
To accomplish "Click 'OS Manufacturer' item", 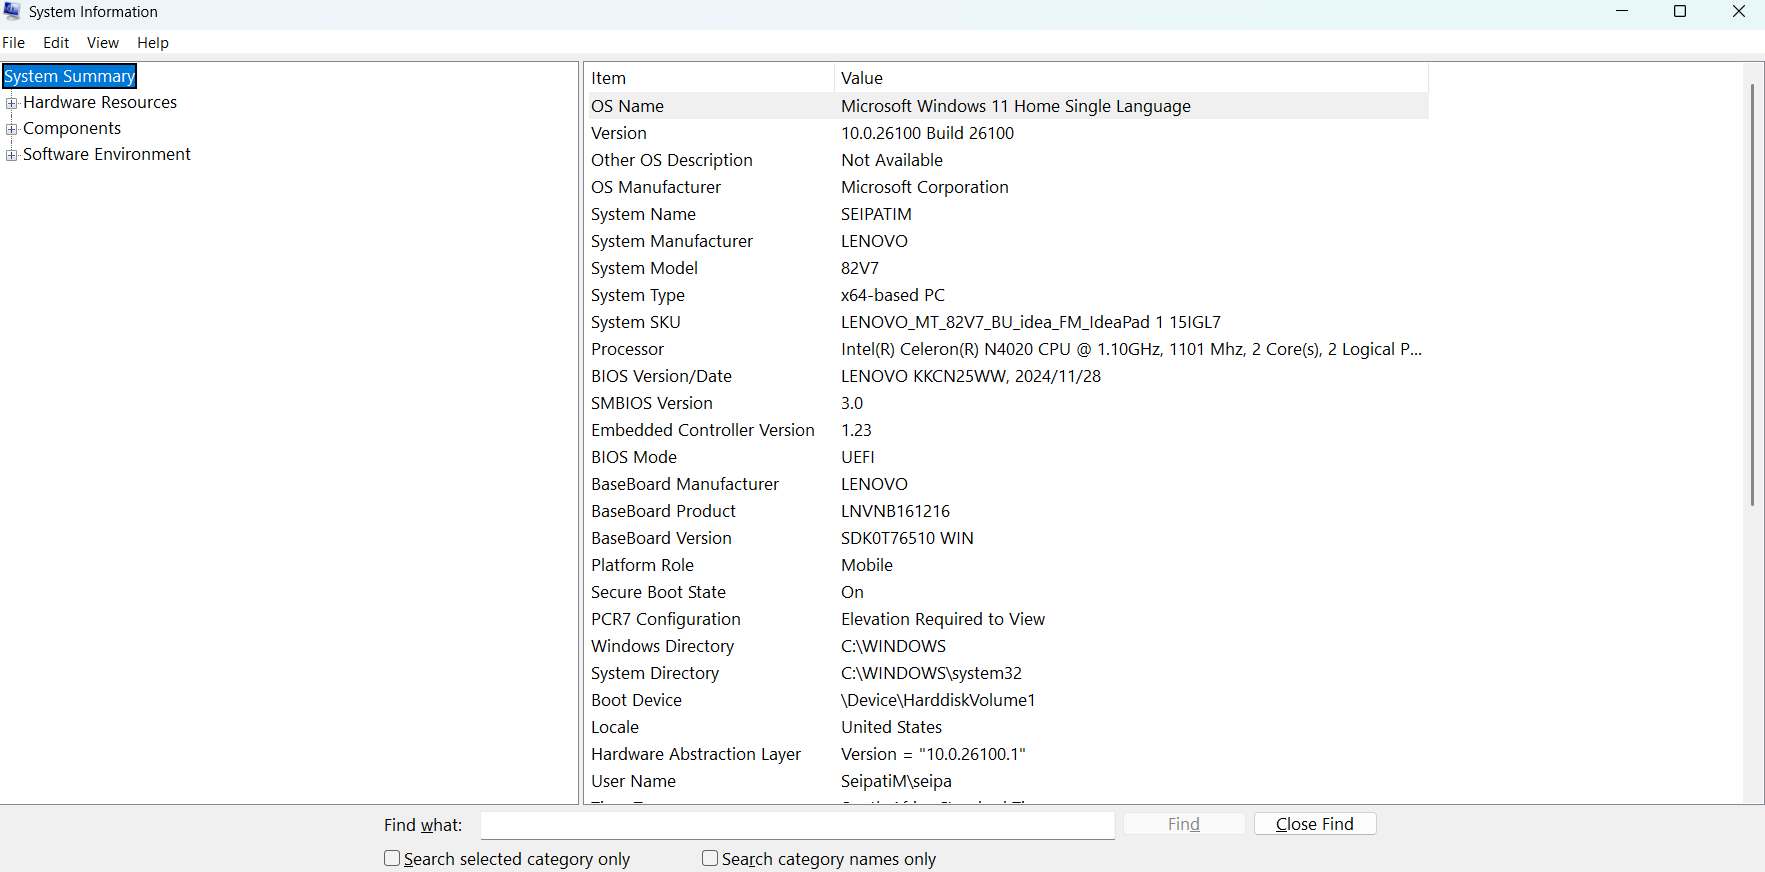I will (x=656, y=187).
